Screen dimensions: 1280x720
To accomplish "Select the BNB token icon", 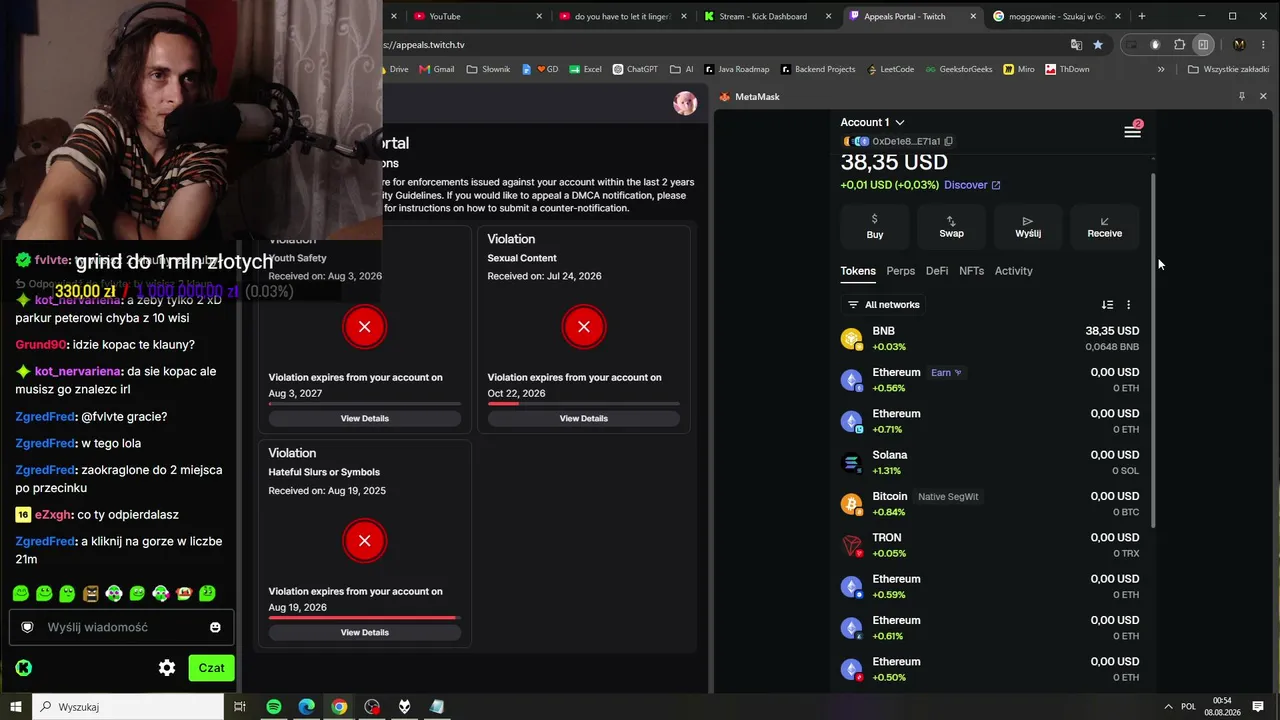I will (851, 339).
